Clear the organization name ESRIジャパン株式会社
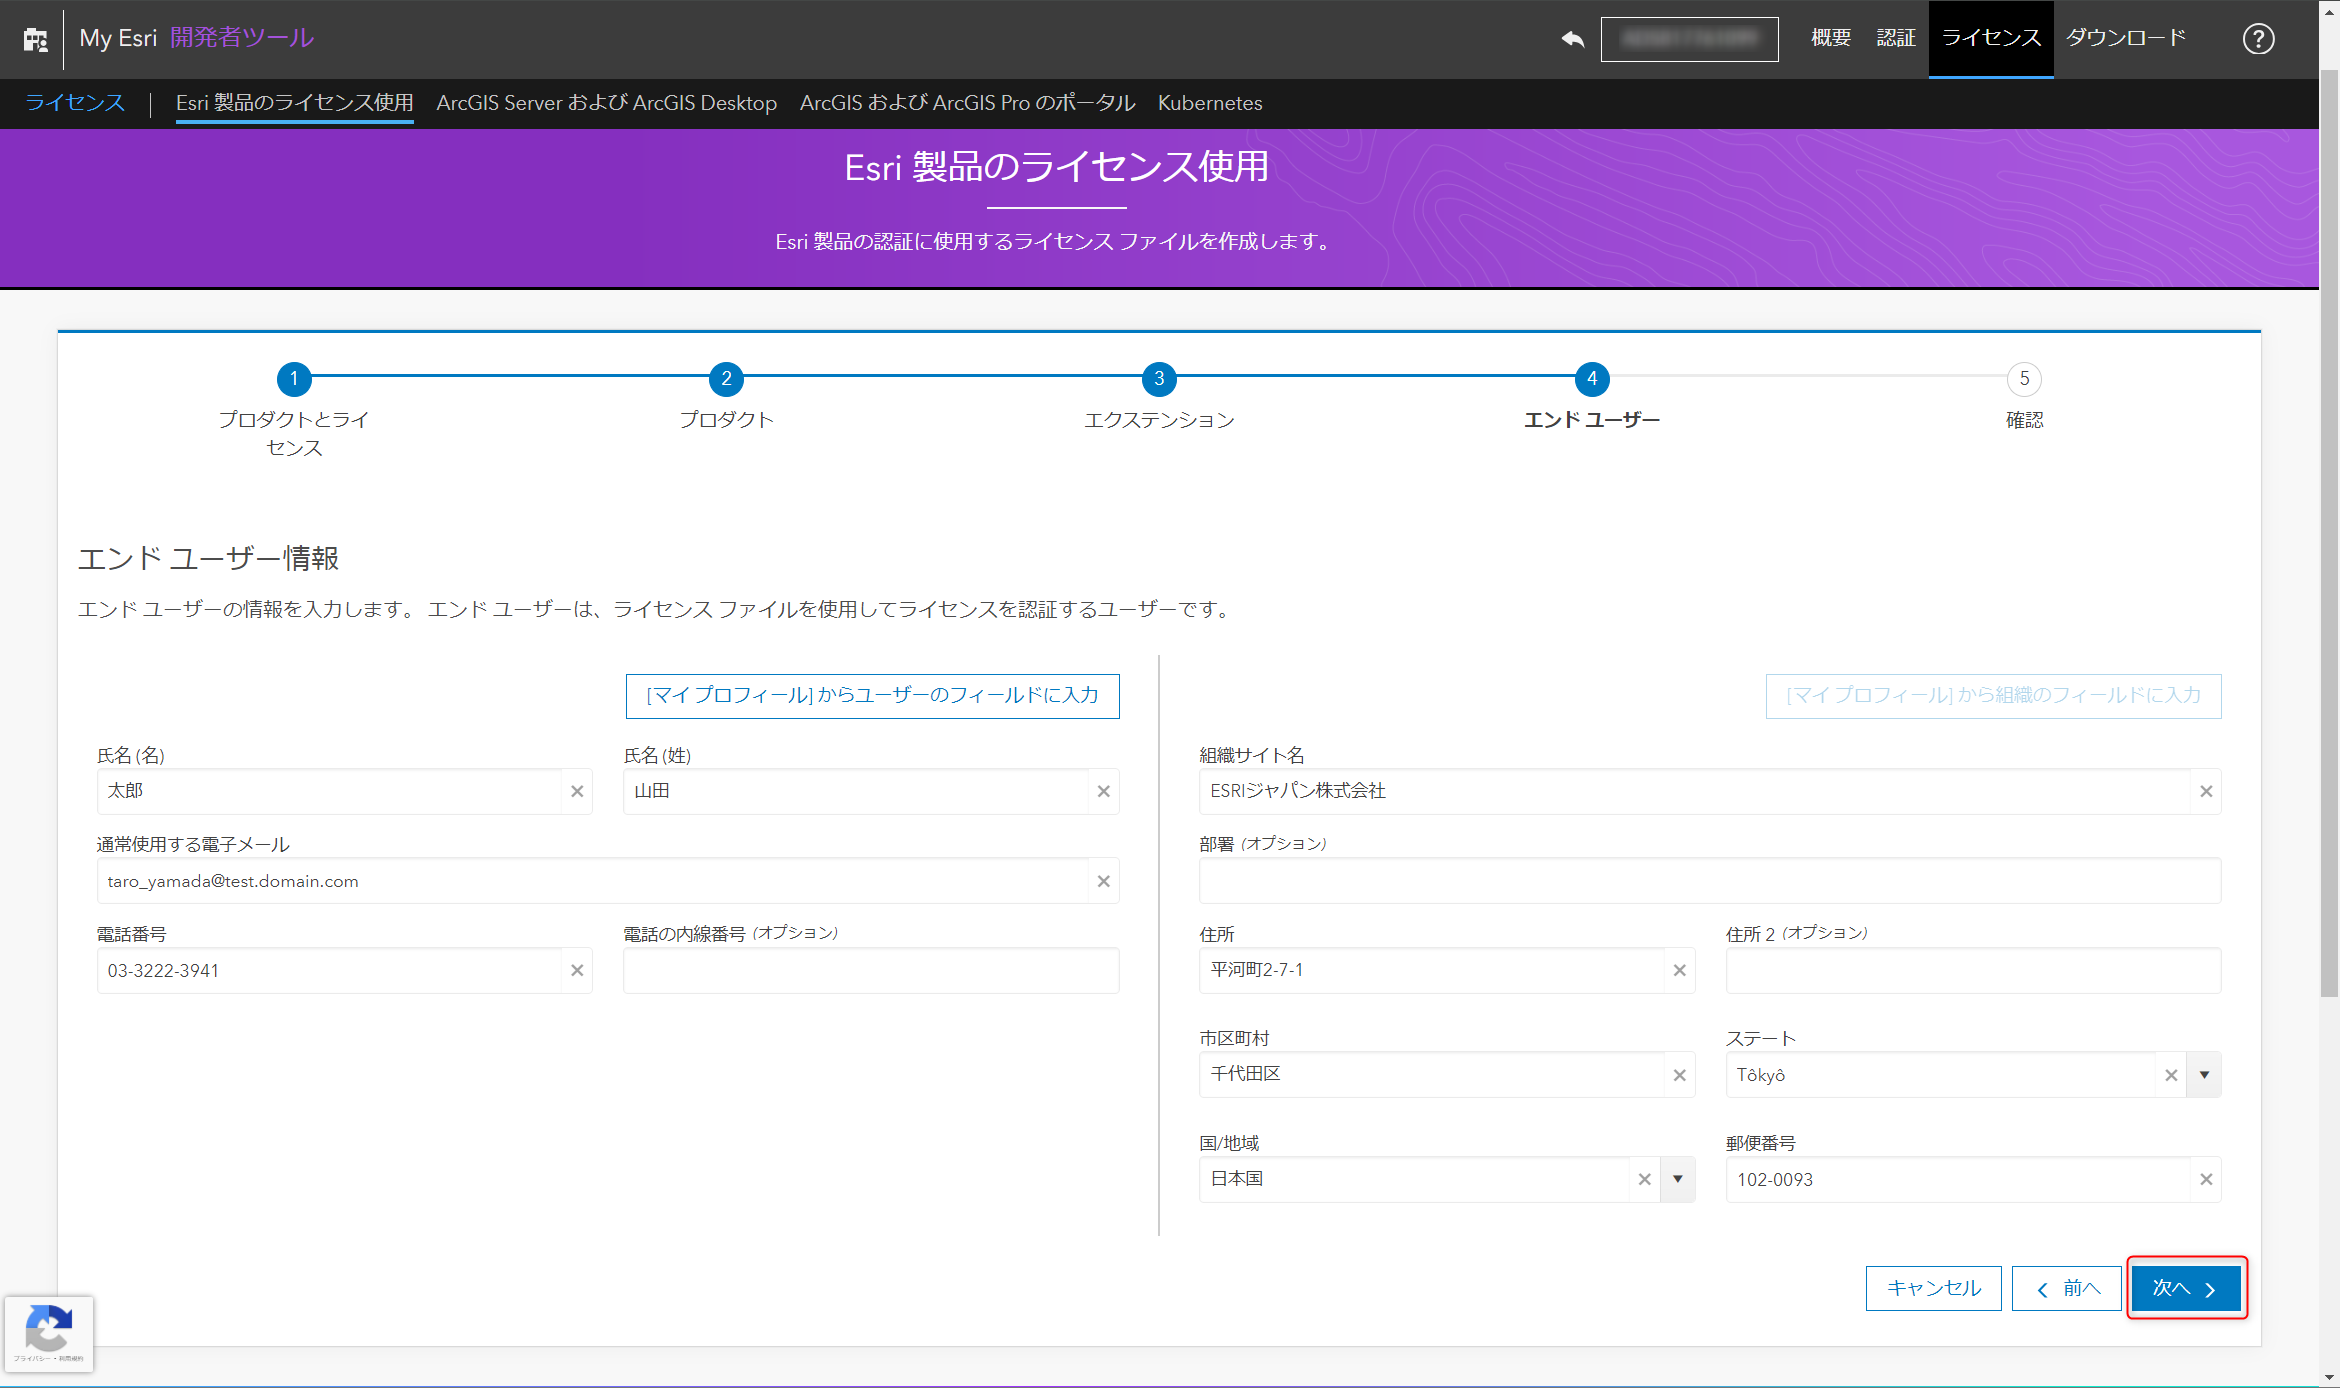The image size is (2340, 1388). [2206, 791]
